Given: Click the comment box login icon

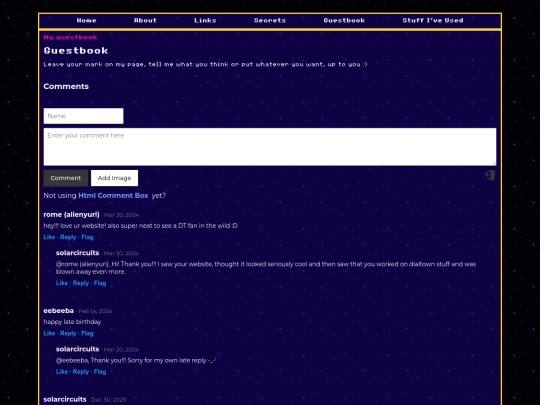Looking at the screenshot, I should tap(490, 175).
